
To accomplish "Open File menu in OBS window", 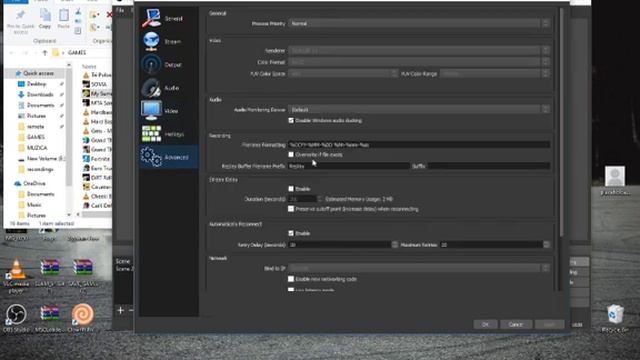I will tap(120, 10).
